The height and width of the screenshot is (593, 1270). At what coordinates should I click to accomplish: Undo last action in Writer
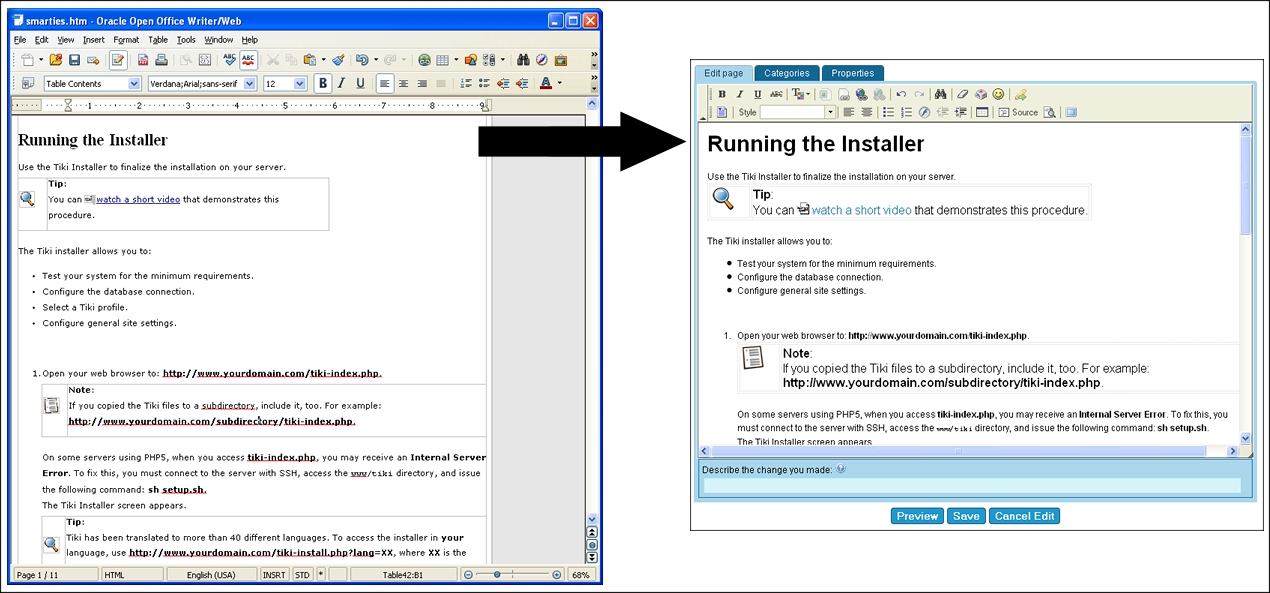[362, 60]
